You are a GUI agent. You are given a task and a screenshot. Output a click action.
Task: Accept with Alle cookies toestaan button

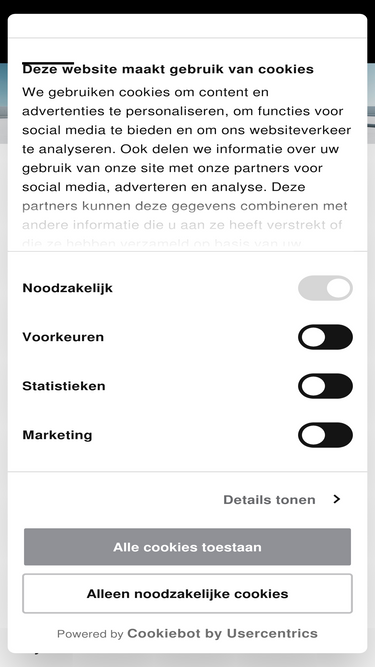point(188,547)
